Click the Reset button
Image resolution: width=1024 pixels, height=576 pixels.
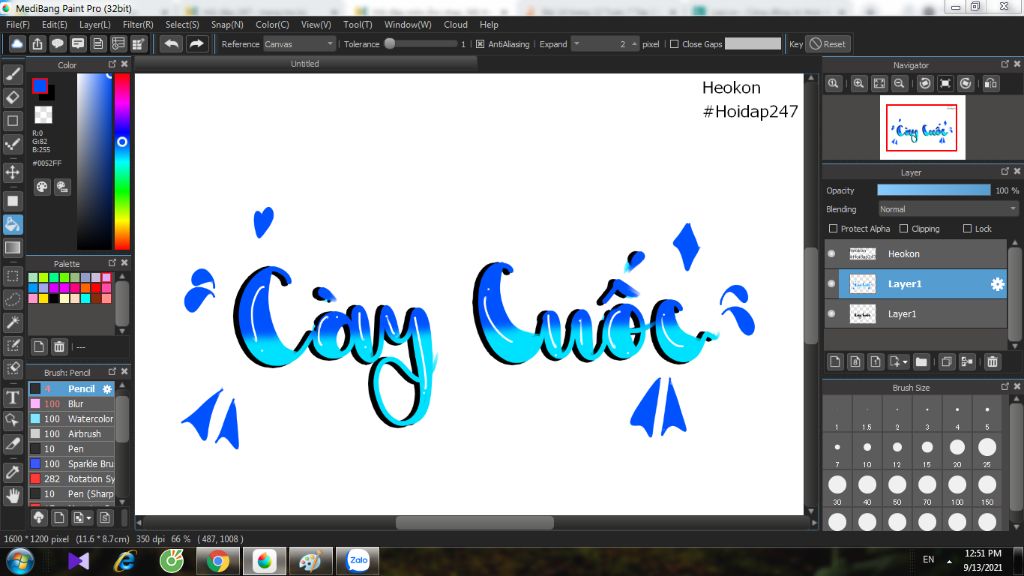827,44
